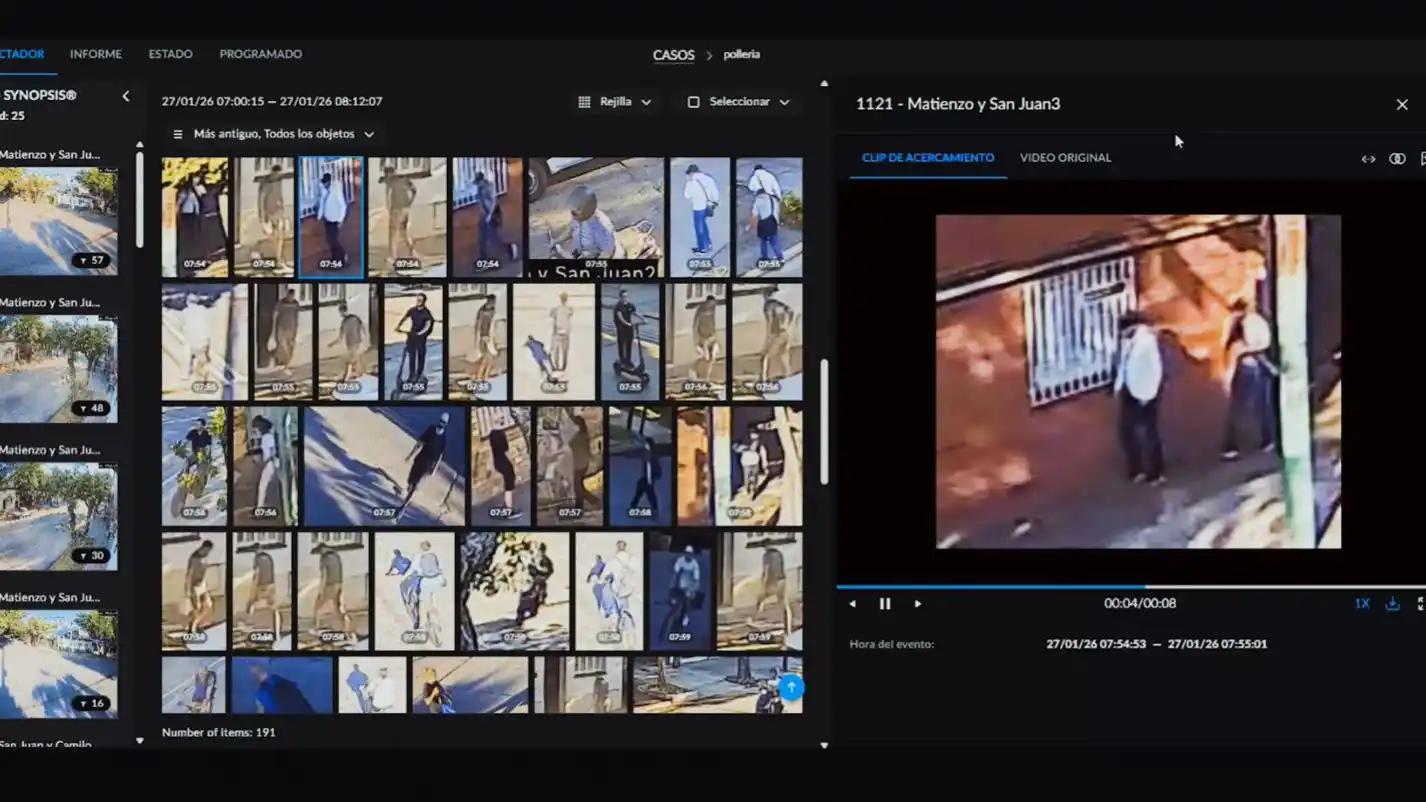Step back one frame in clip
1426x802 pixels.
[852, 604]
